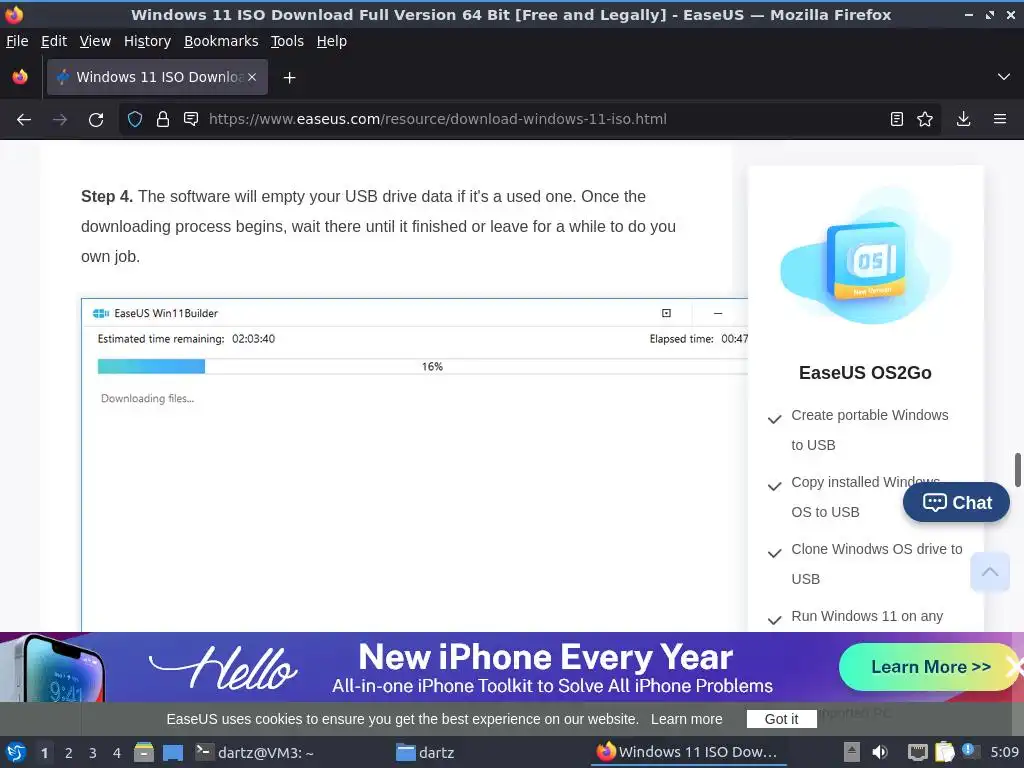The width and height of the screenshot is (1024, 768).
Task: Open the Bookmarks menu
Action: 221,41
